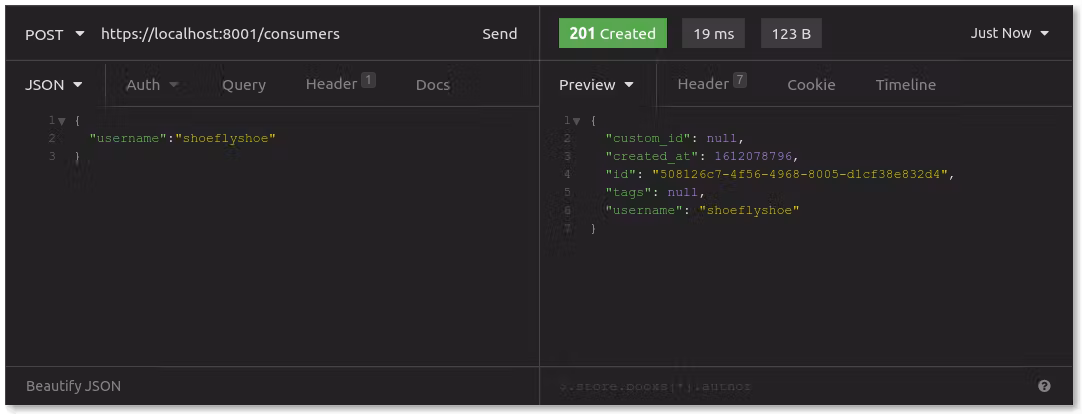1082x414 pixels.
Task: Open the Preview mode dropdown
Action: [x=596, y=85]
